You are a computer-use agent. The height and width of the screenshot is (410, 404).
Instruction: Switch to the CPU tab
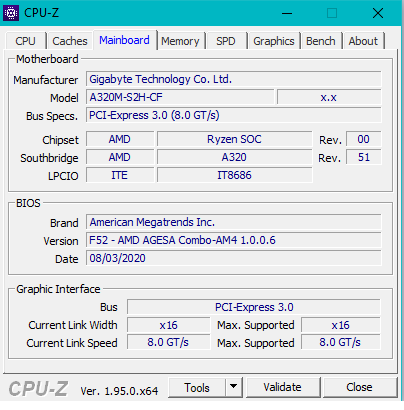[25, 41]
